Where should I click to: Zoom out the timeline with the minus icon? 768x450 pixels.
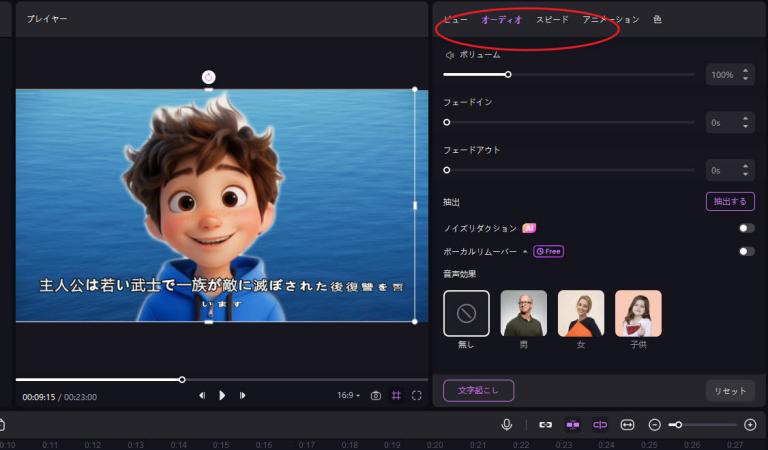(655, 425)
